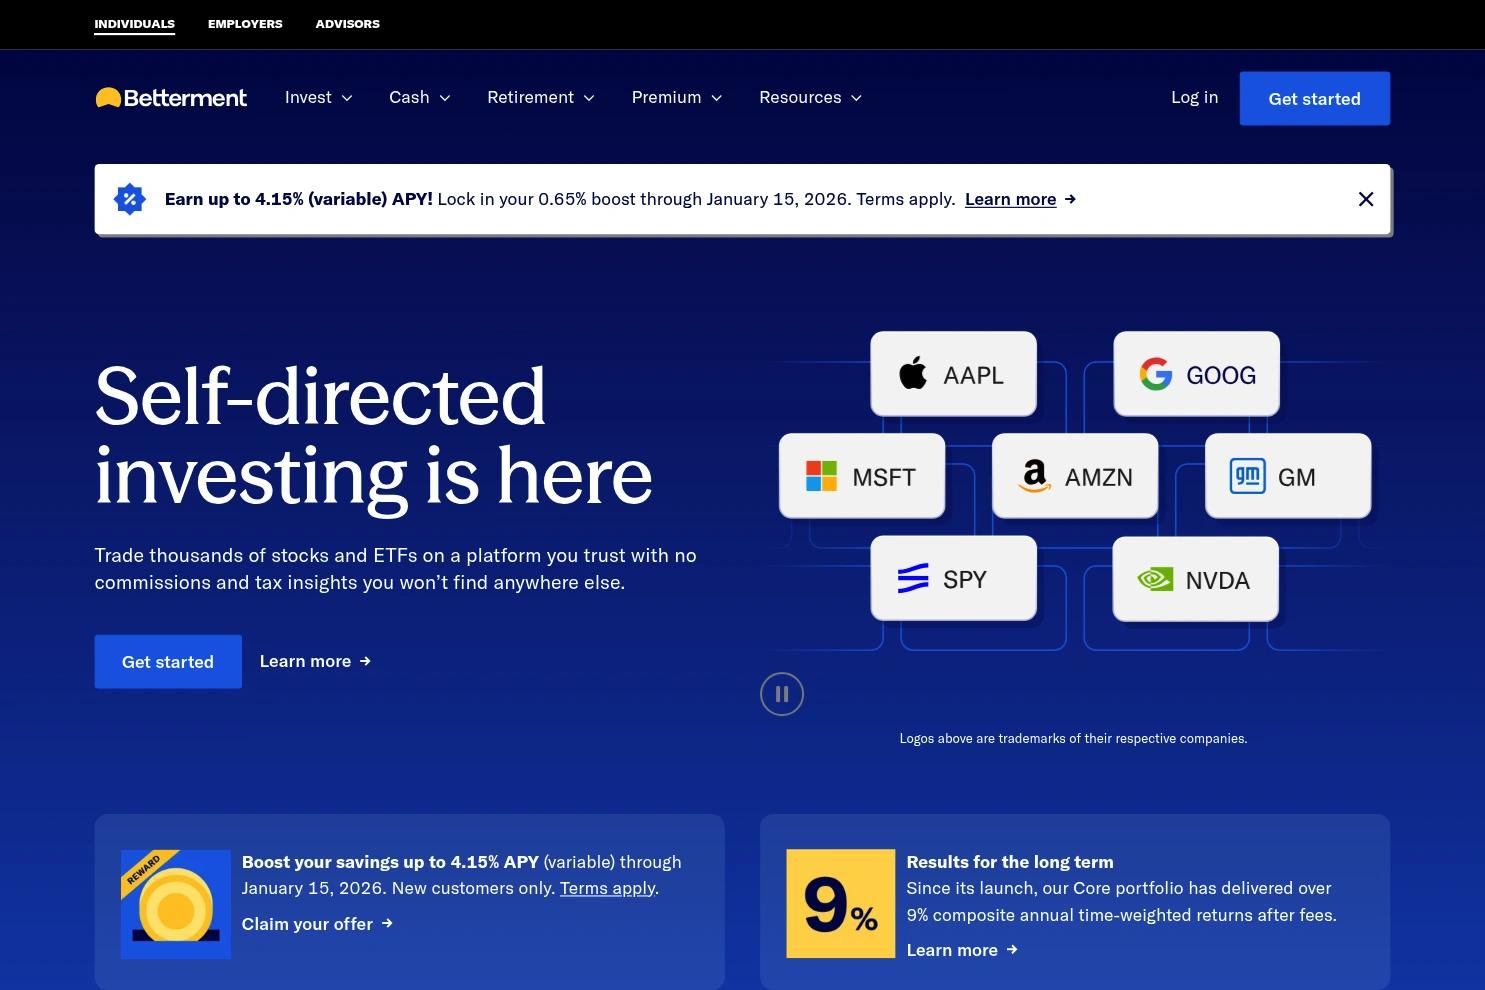Viewport: 1485px width, 990px height.
Task: Select the AAPL stock card
Action: tap(953, 374)
